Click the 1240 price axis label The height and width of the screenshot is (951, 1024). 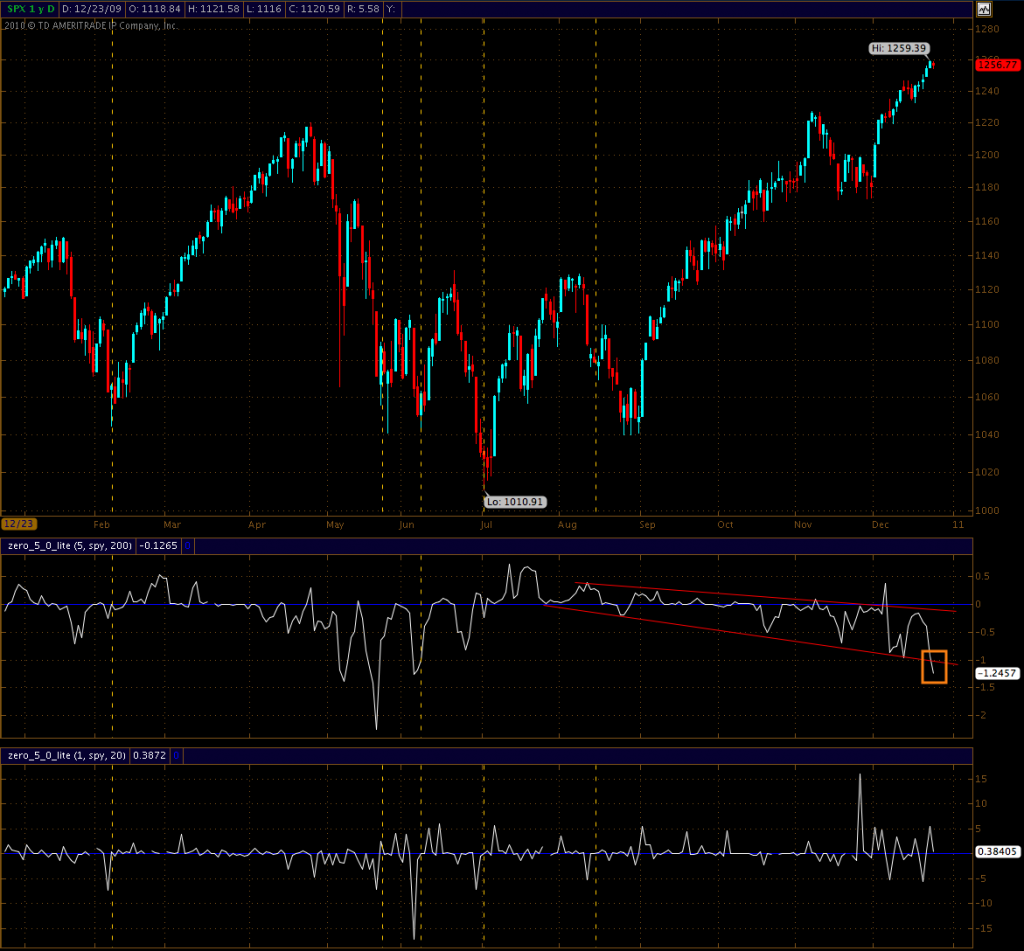point(987,91)
